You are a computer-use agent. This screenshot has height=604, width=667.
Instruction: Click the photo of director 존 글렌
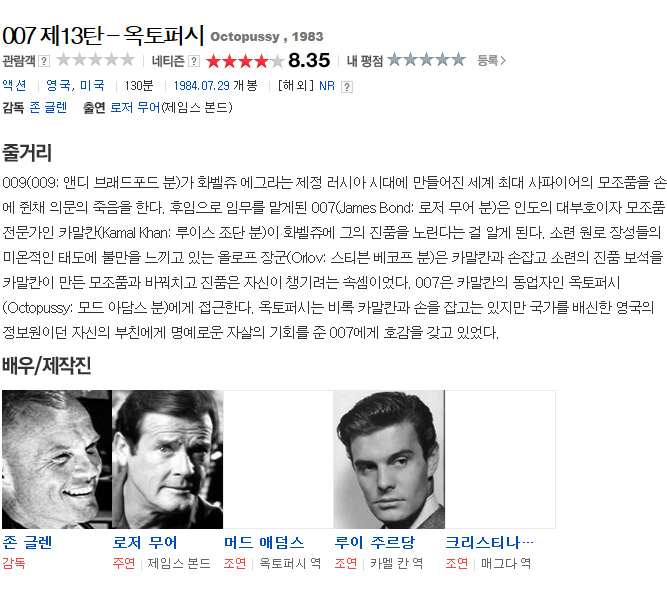click(x=57, y=459)
